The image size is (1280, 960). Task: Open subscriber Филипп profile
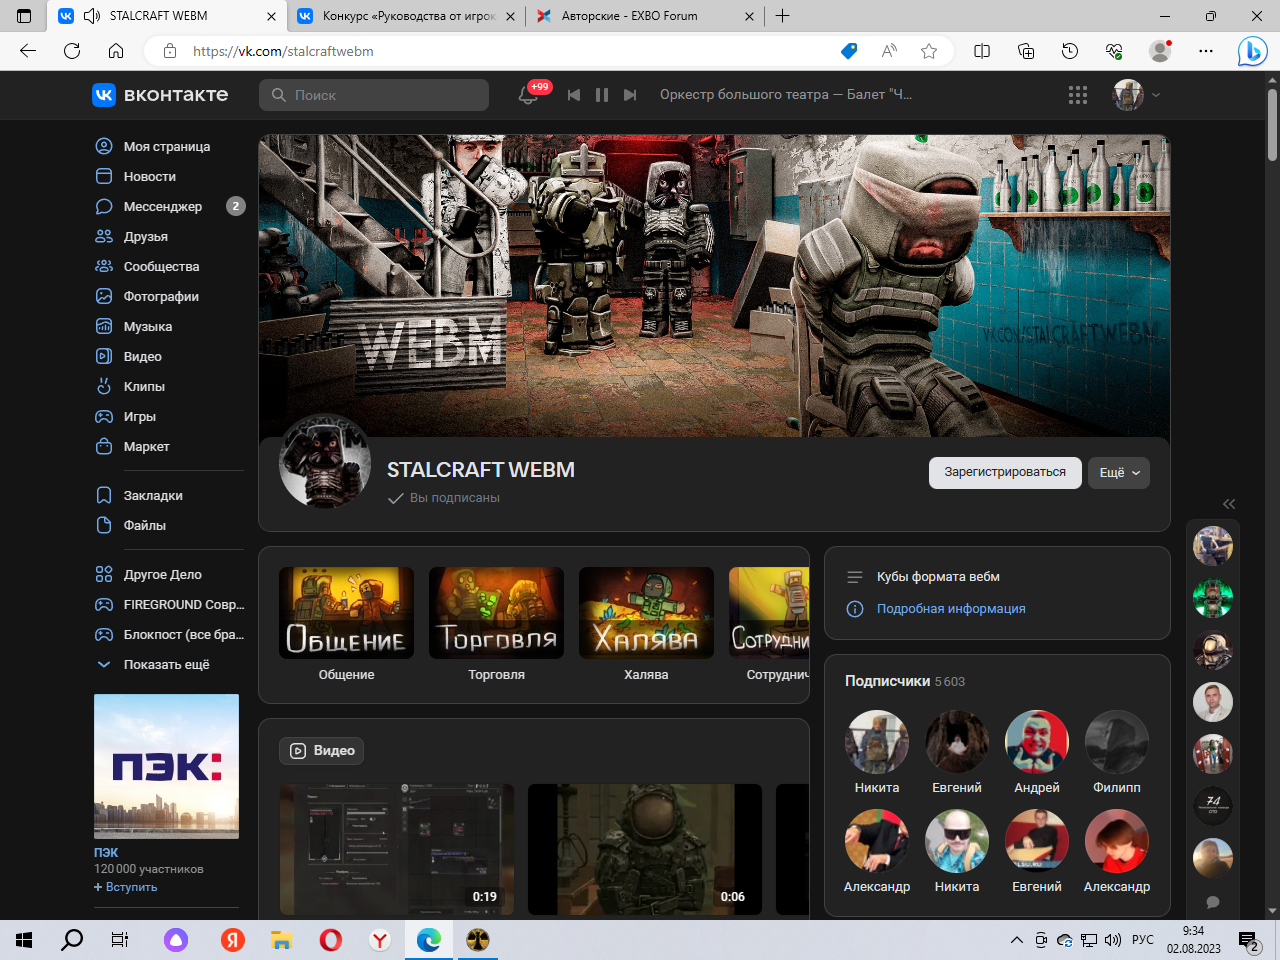(1117, 752)
